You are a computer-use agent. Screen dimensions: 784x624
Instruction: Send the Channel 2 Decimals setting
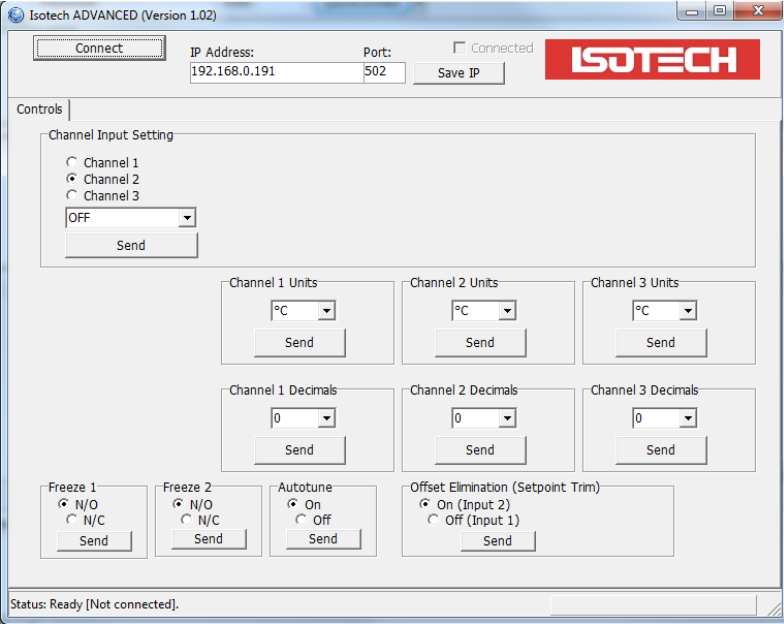tap(480, 450)
